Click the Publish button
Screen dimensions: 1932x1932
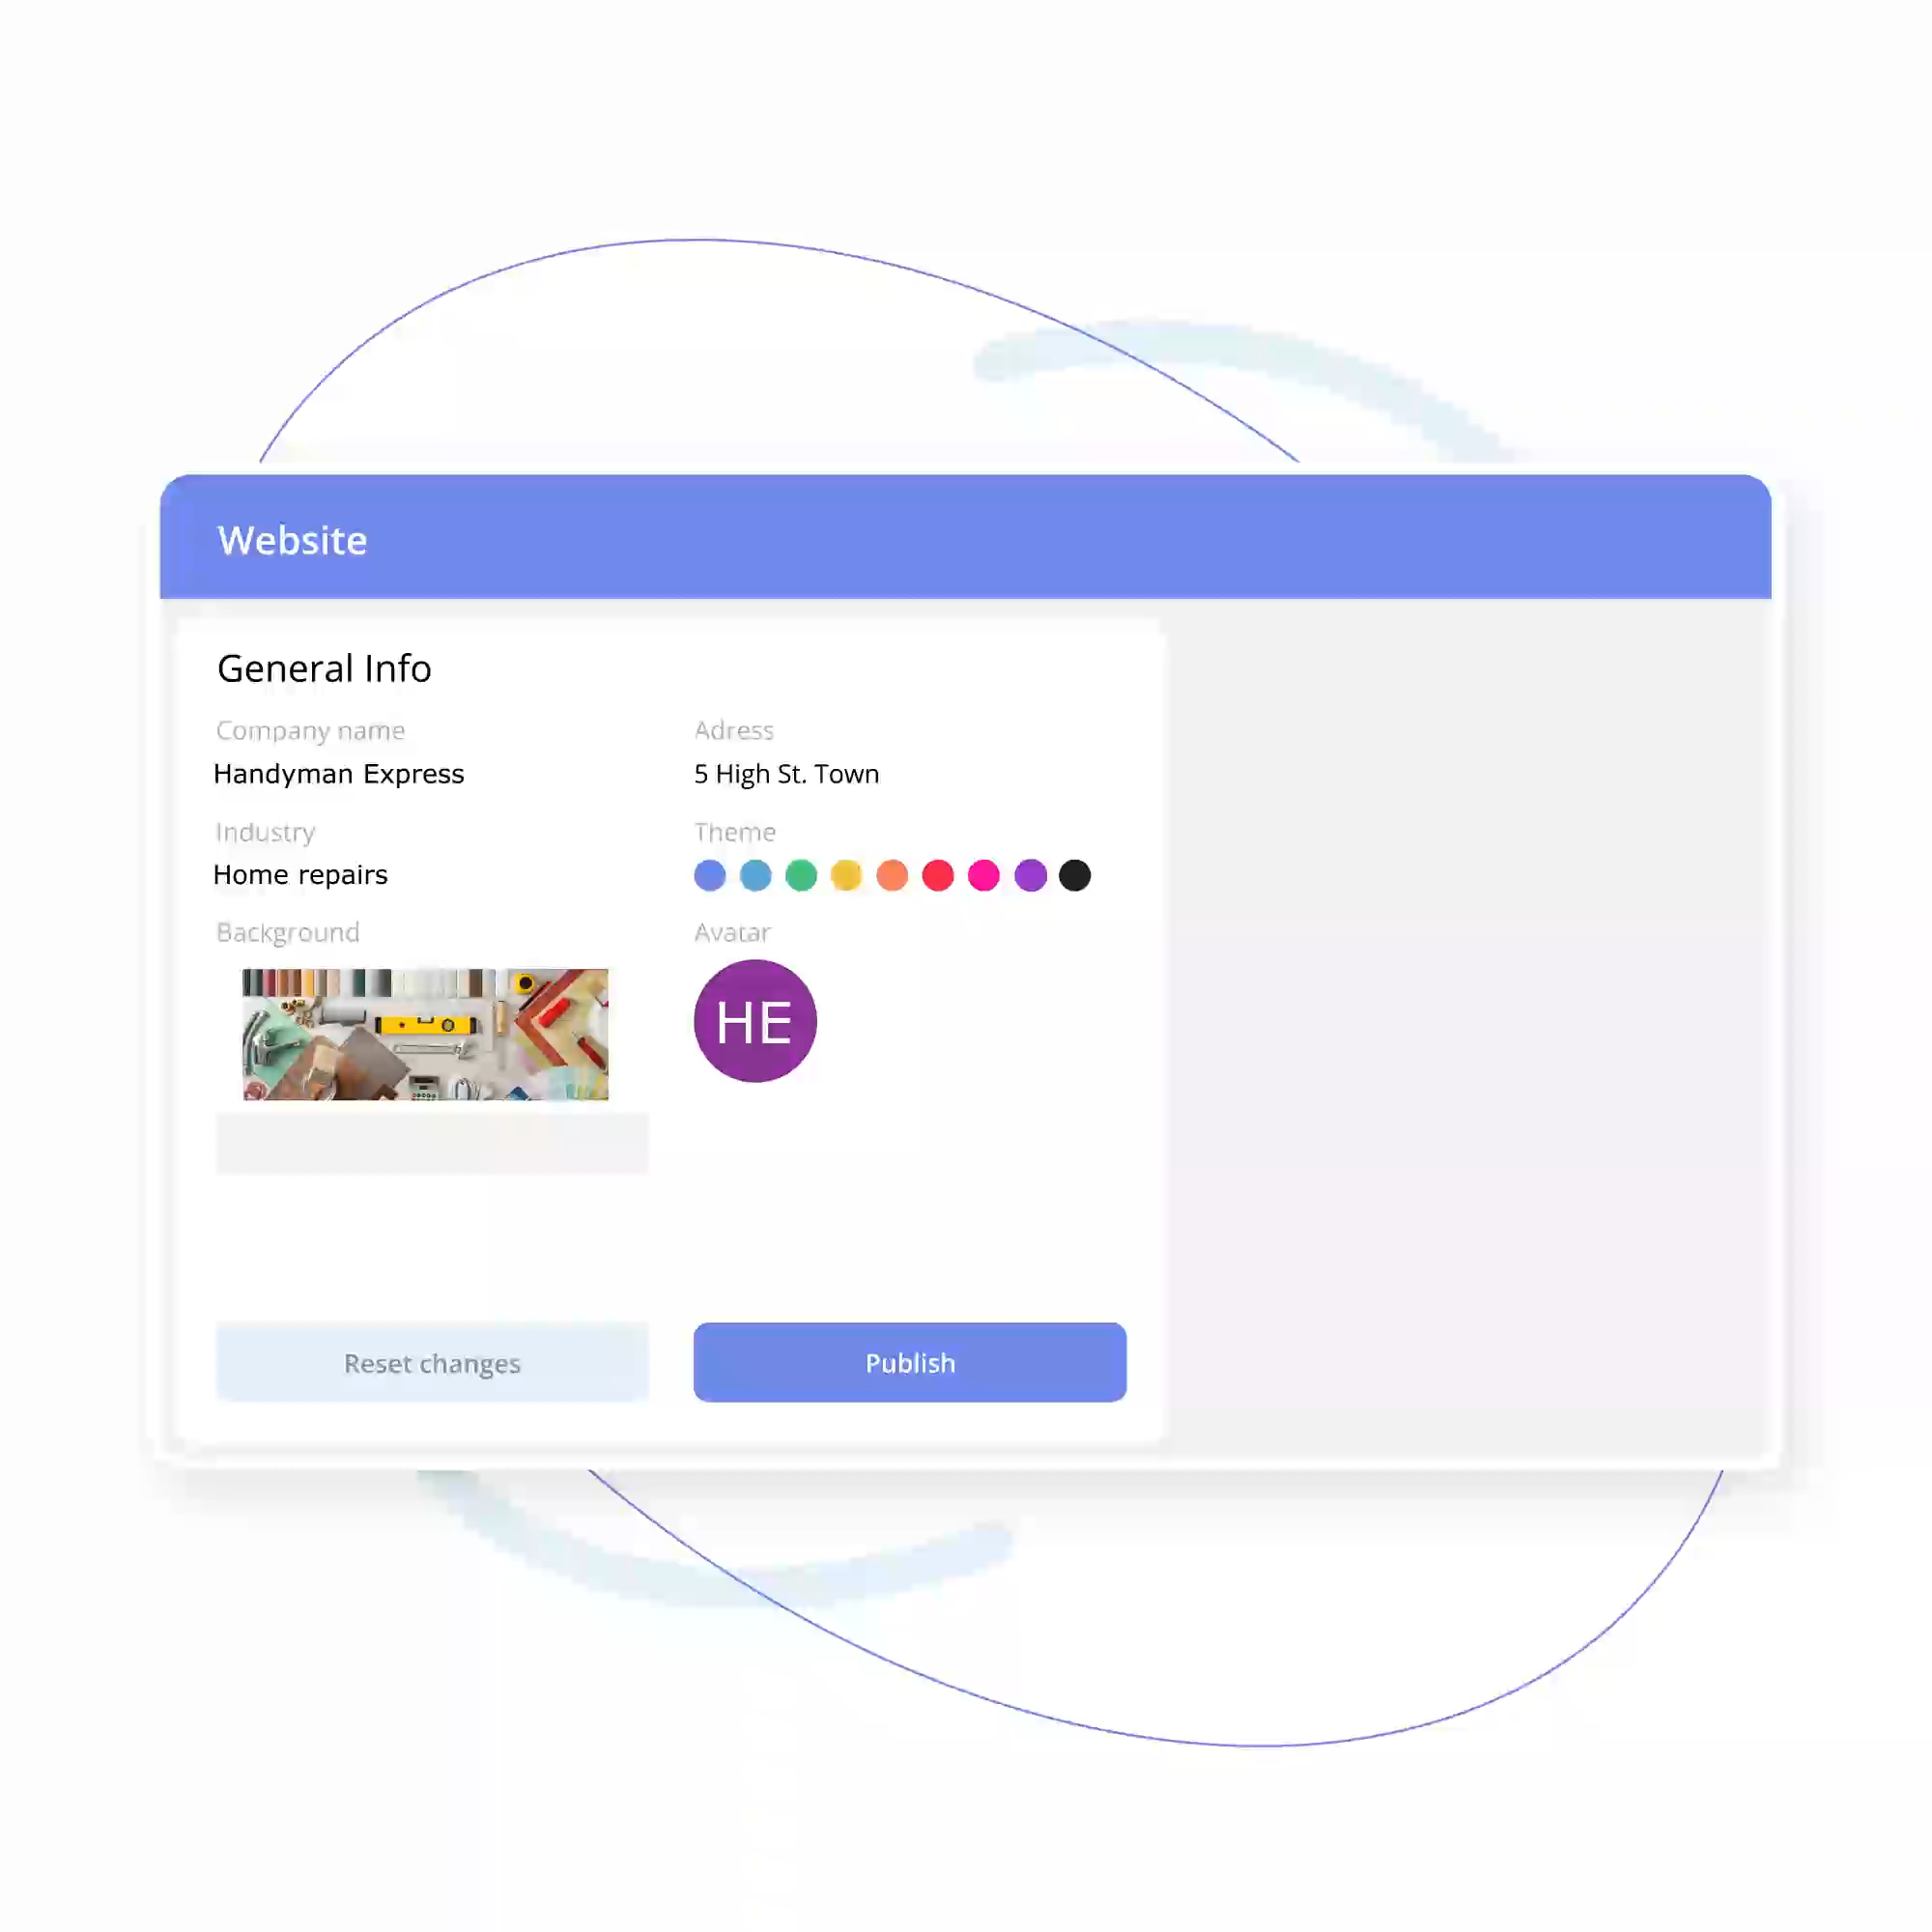(x=910, y=1362)
